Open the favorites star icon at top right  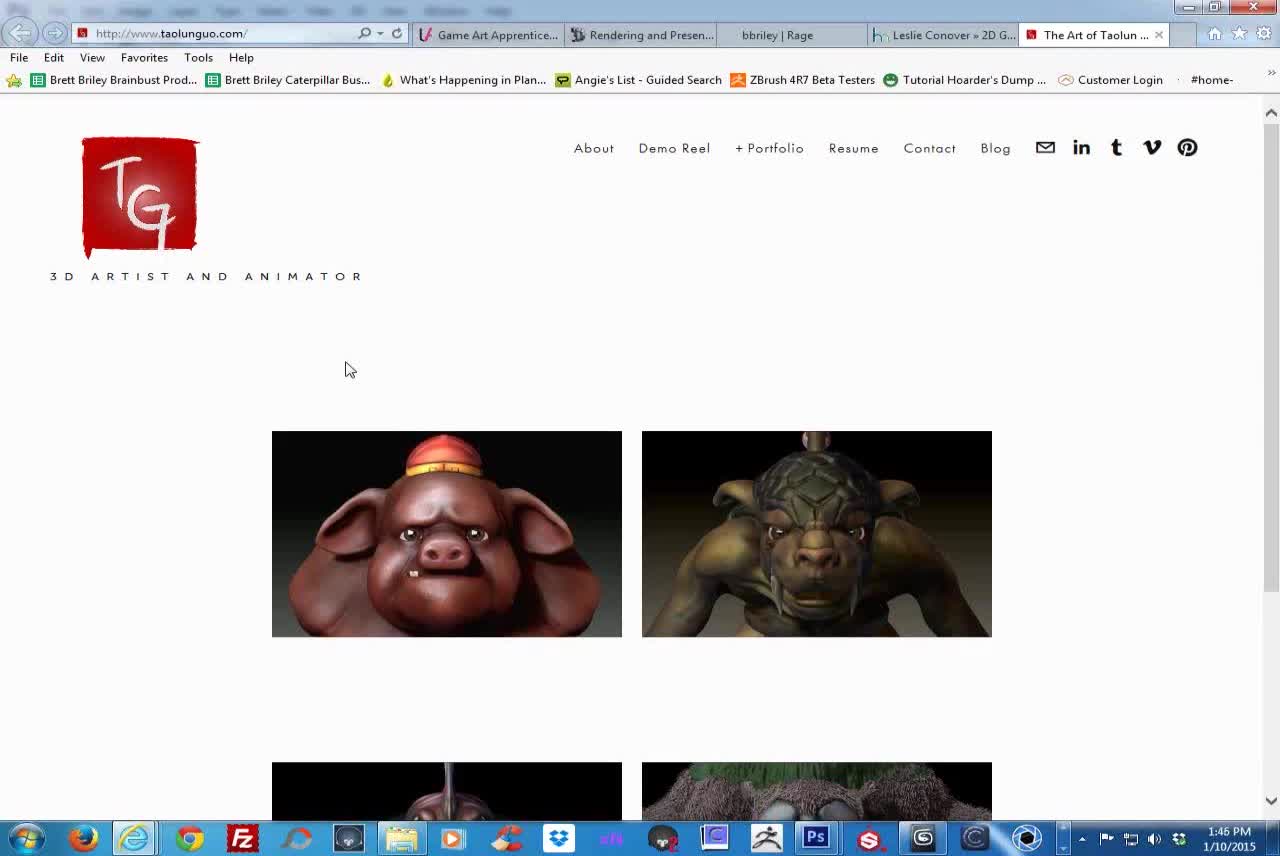[x=1239, y=34]
